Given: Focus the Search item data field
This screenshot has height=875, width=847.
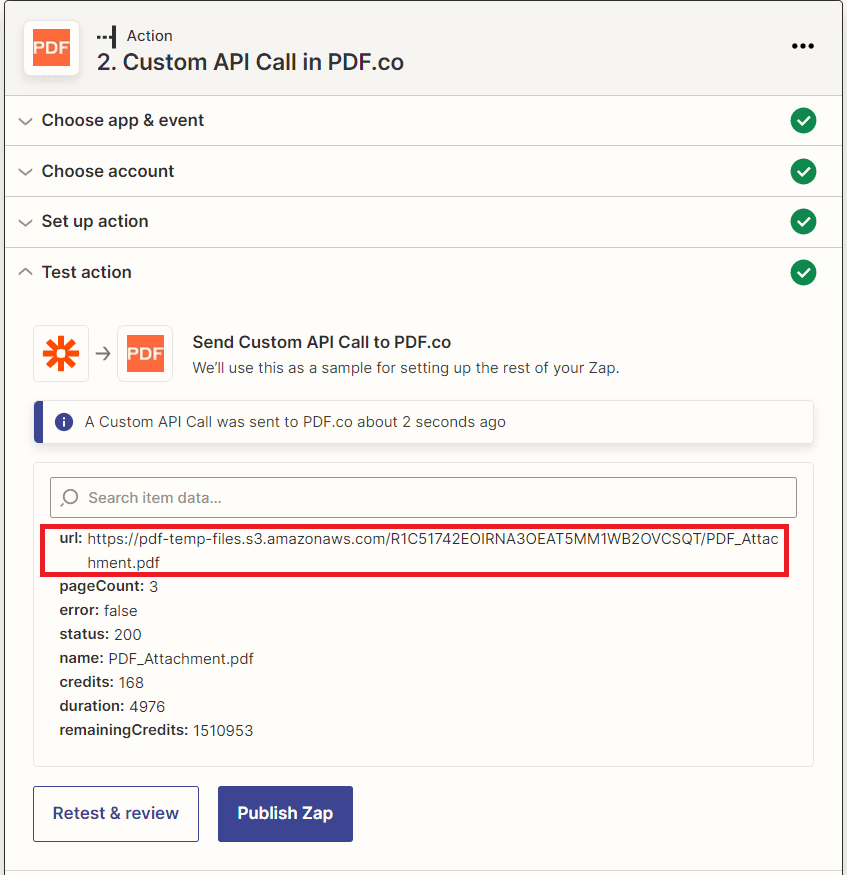Looking at the screenshot, I should click(x=430, y=497).
